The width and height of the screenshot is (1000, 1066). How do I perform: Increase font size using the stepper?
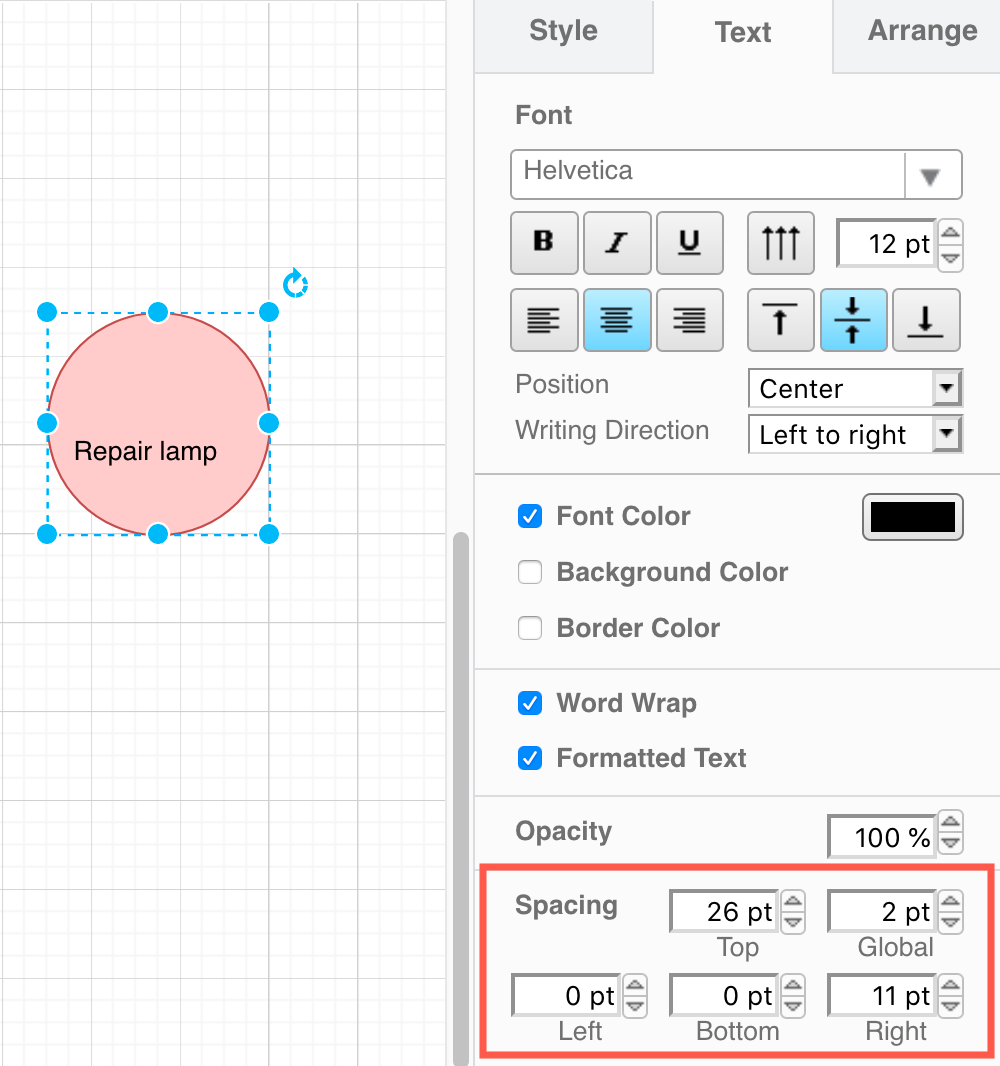pyautogui.click(x=949, y=233)
